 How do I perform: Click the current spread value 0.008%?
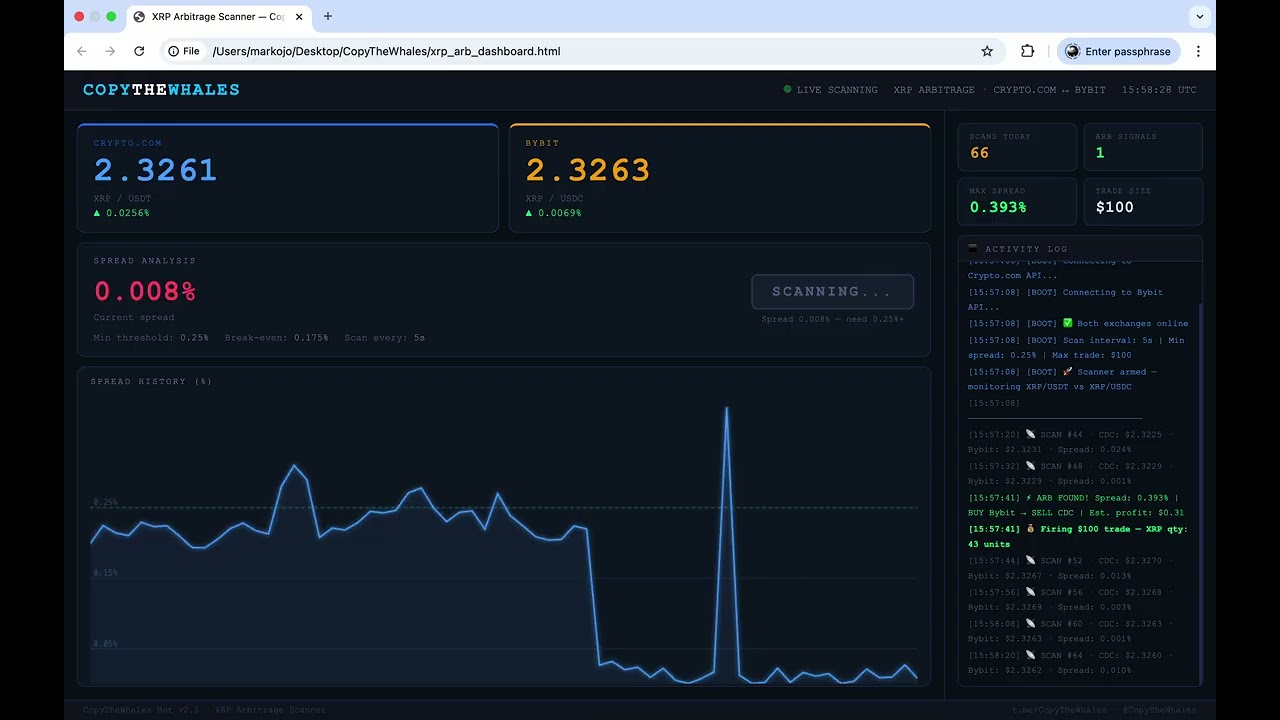pos(145,292)
